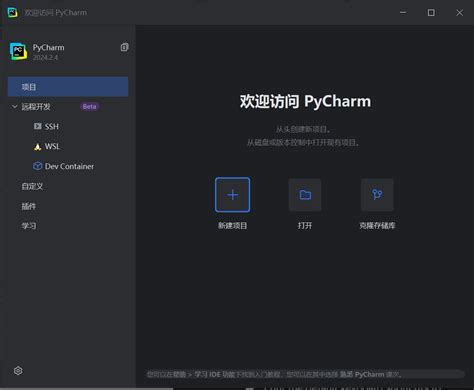The width and height of the screenshot is (474, 390).
Task: Click the PyCharm logo in the sidebar
Action: pyautogui.click(x=18, y=51)
